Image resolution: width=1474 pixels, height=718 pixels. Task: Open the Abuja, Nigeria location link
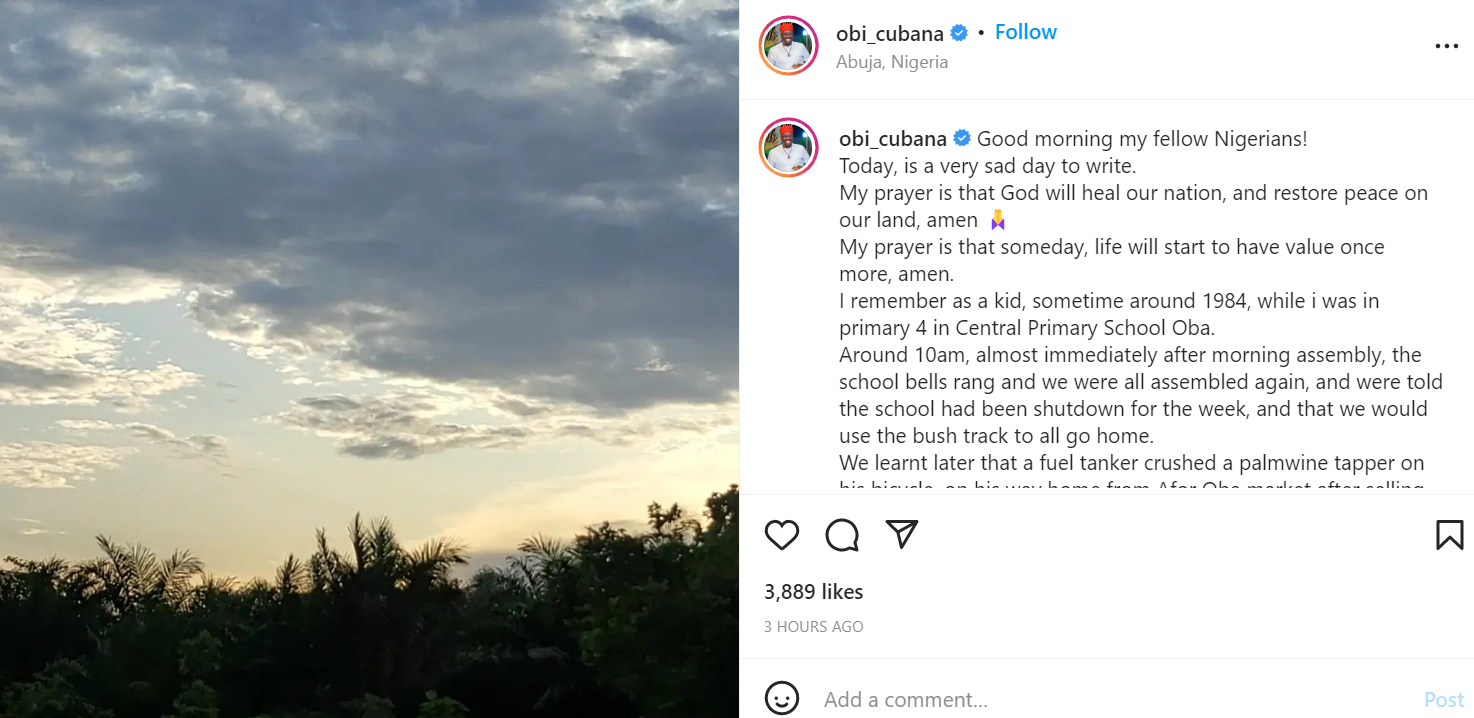892,62
